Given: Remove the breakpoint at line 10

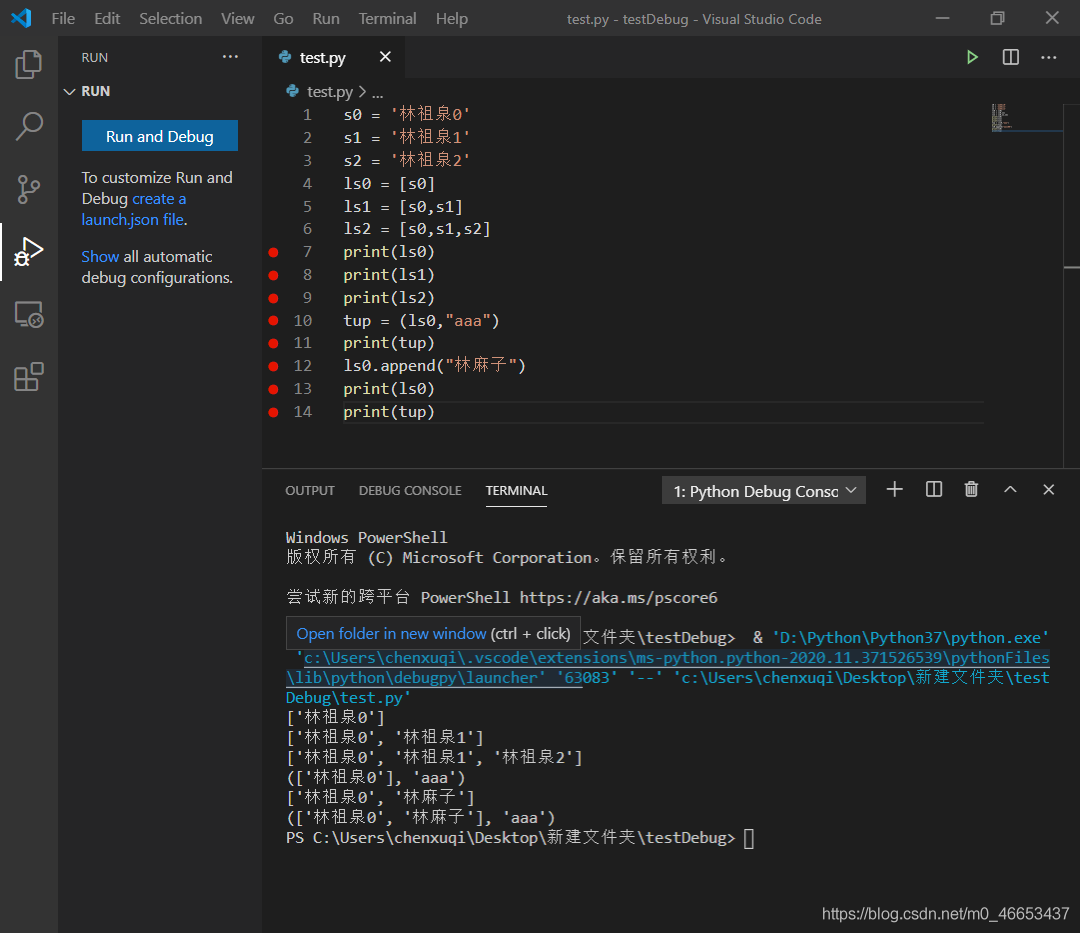Looking at the screenshot, I should point(274,321).
